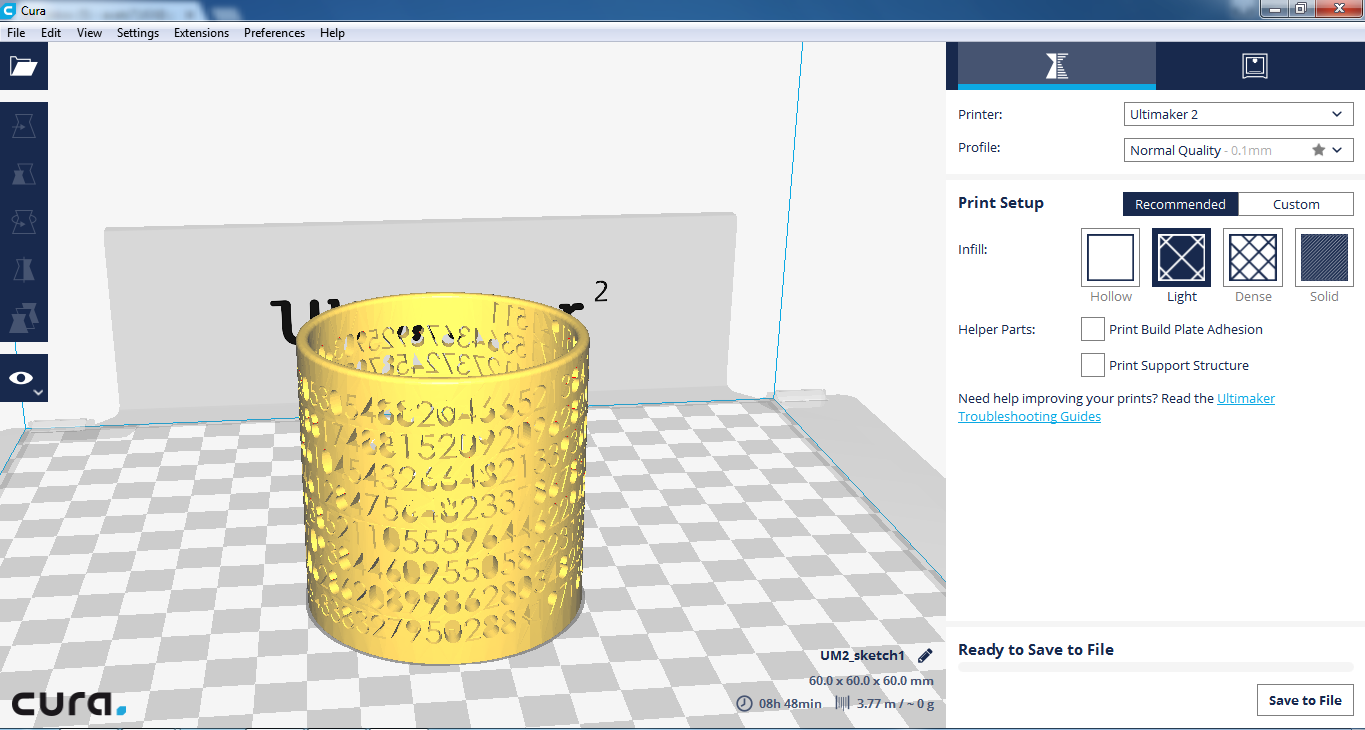Viewport: 1365px width, 730px height.
Task: Click the star icon in the Profile field
Action: point(1318,150)
